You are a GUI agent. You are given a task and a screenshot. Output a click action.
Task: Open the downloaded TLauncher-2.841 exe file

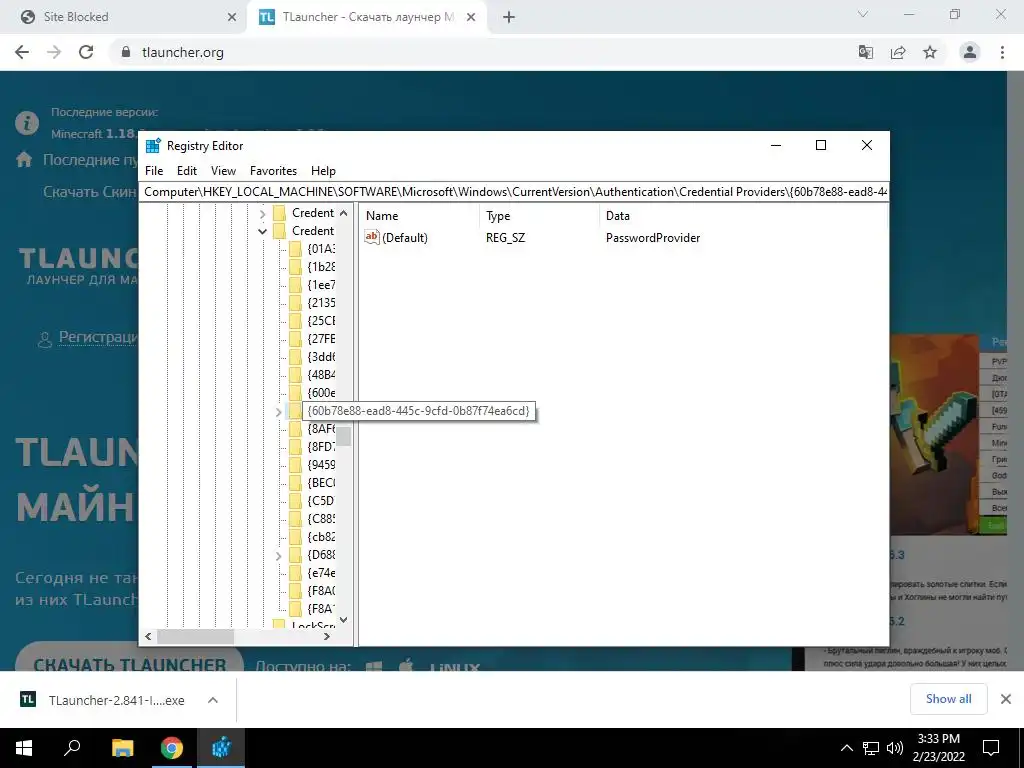[116, 700]
